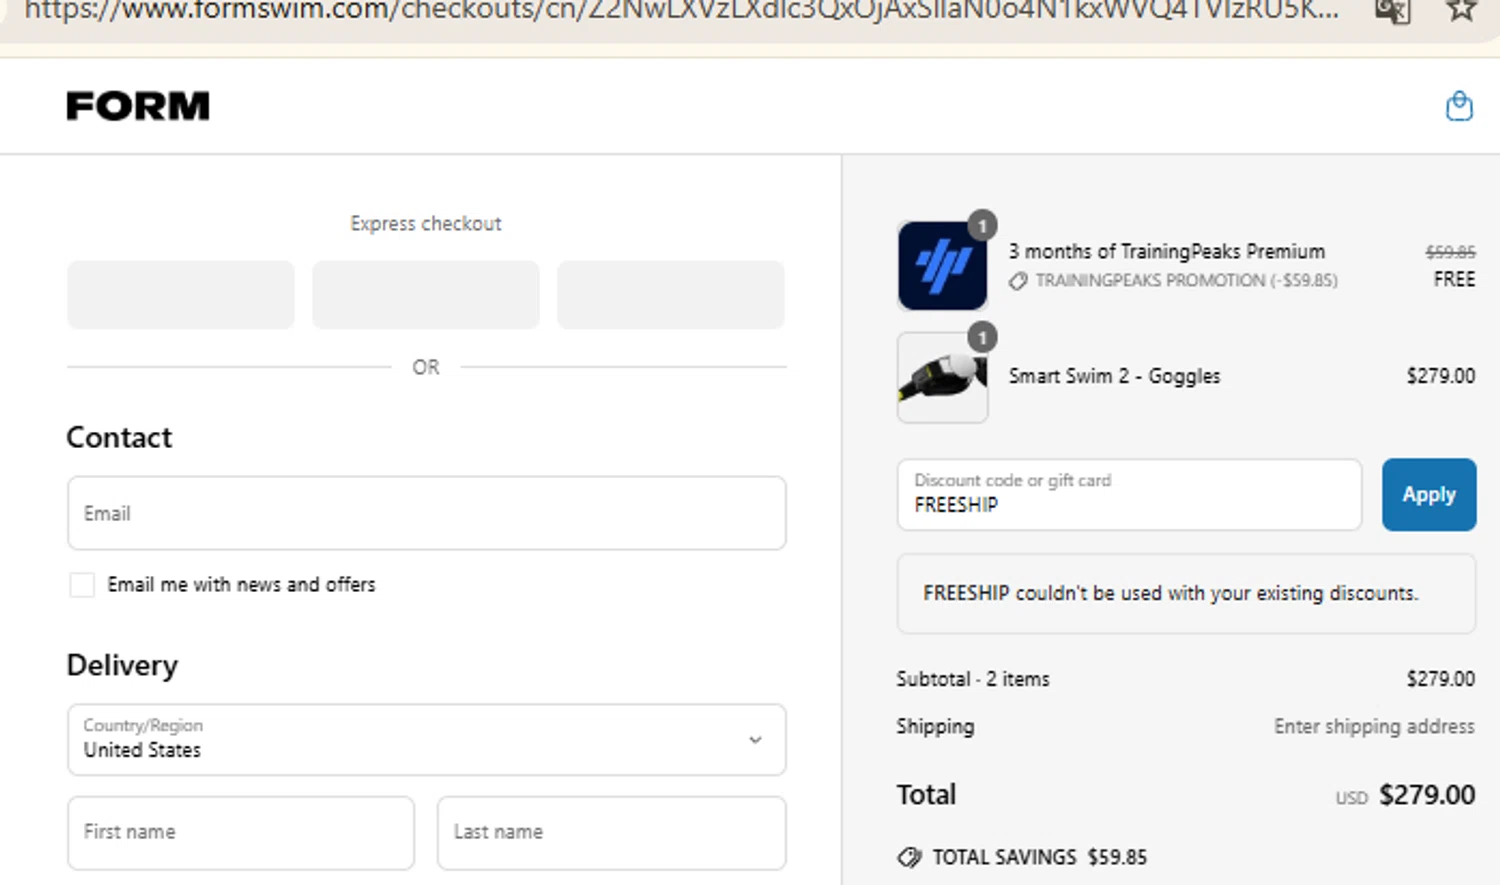Viewport: 1500px width, 885px height.
Task: Click 'Smart Swim 2 - Goggles' item name
Action: [x=1114, y=376]
